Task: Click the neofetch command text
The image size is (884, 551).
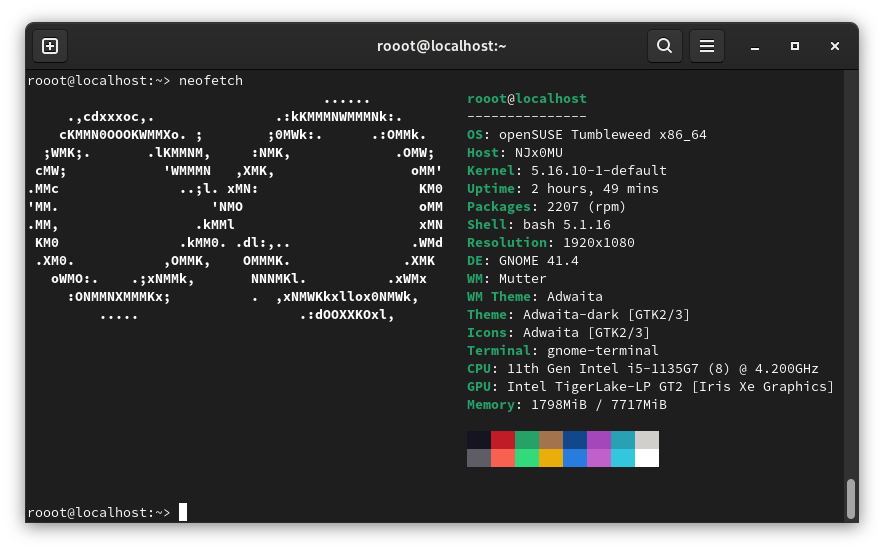Action: click(x=211, y=81)
